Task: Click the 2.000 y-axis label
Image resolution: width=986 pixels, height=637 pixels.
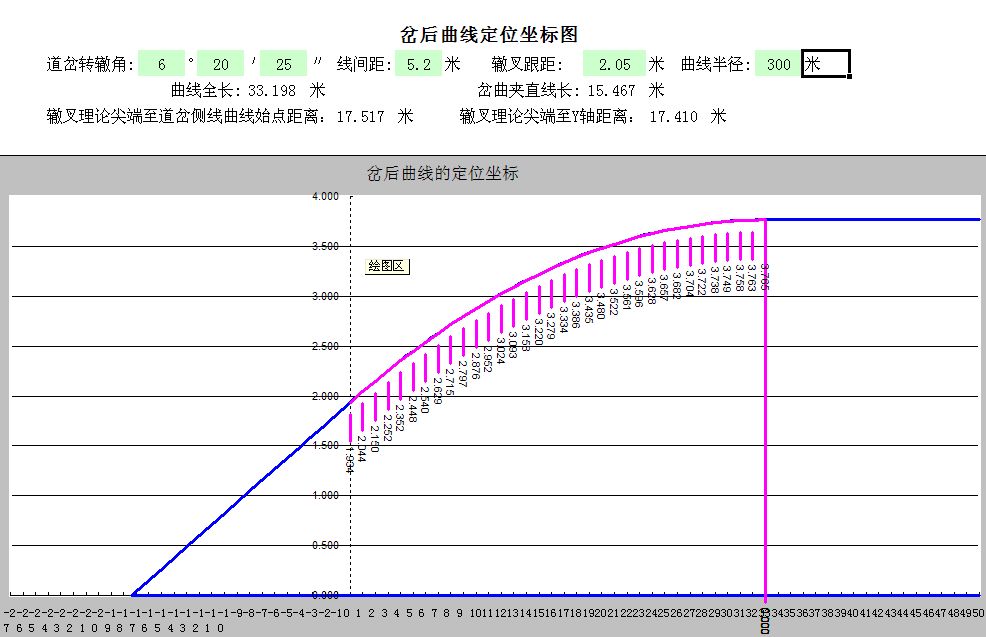Action: click(325, 396)
